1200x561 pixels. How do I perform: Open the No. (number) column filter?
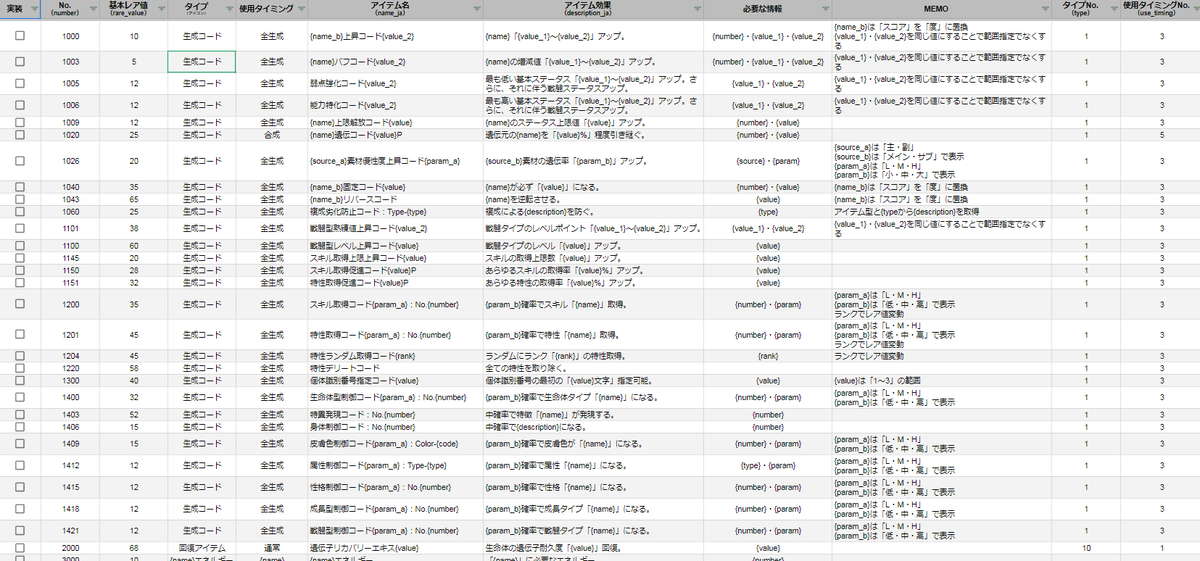[93, 10]
